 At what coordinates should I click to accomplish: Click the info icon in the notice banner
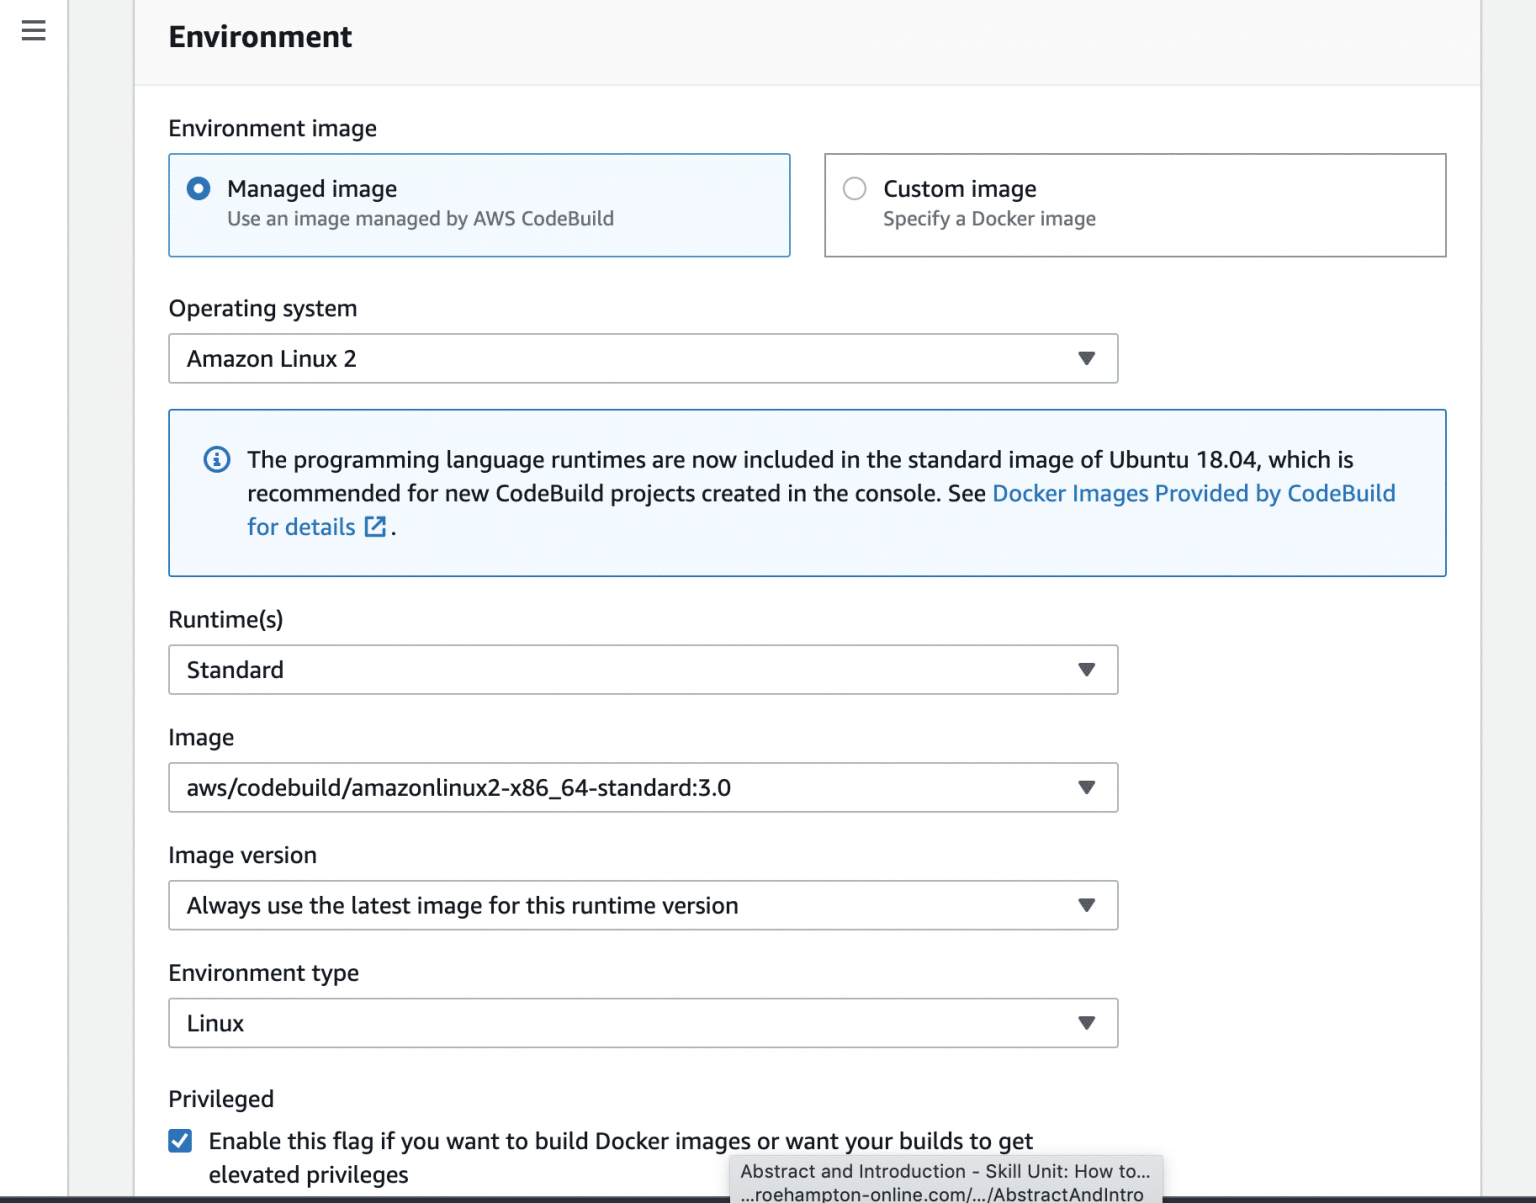pos(217,459)
